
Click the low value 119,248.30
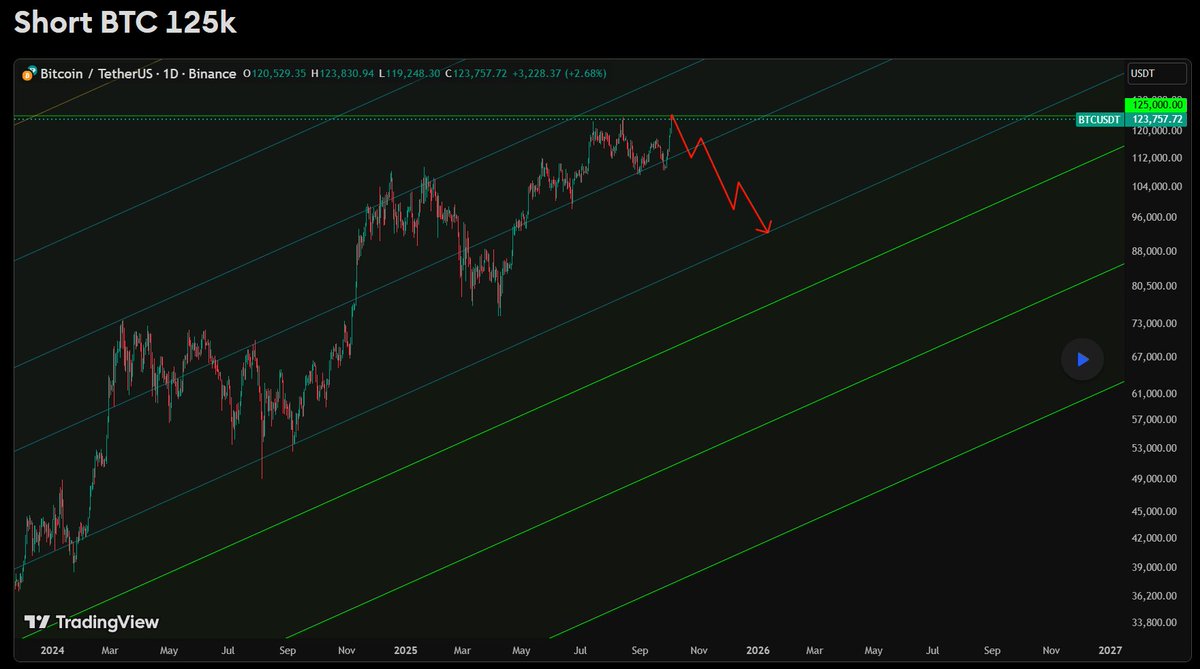coord(415,74)
